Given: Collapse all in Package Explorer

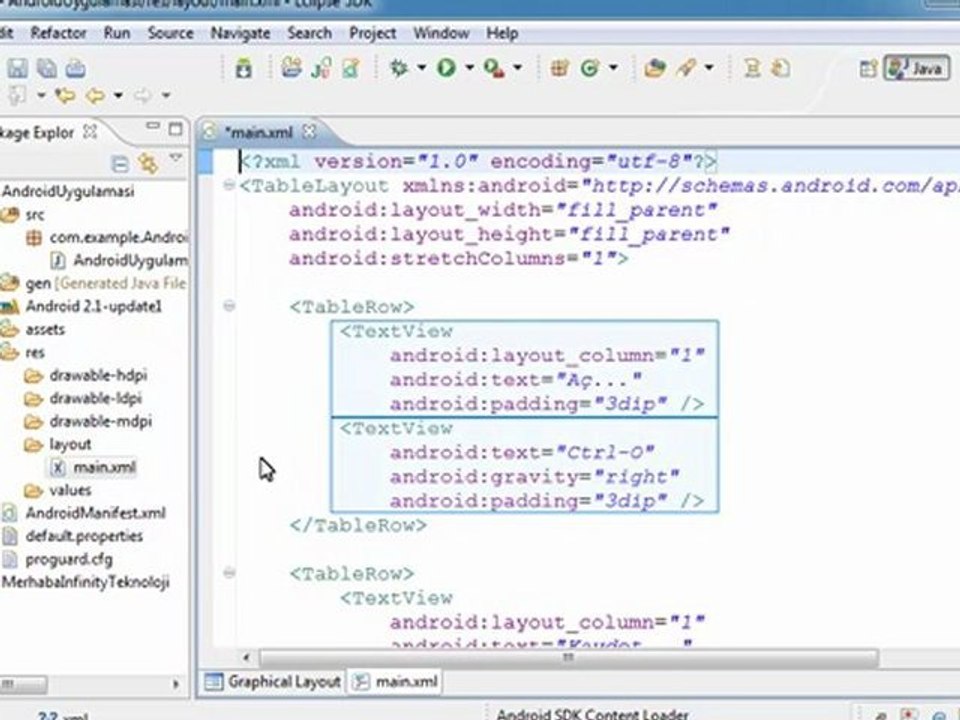Looking at the screenshot, I should (120, 163).
